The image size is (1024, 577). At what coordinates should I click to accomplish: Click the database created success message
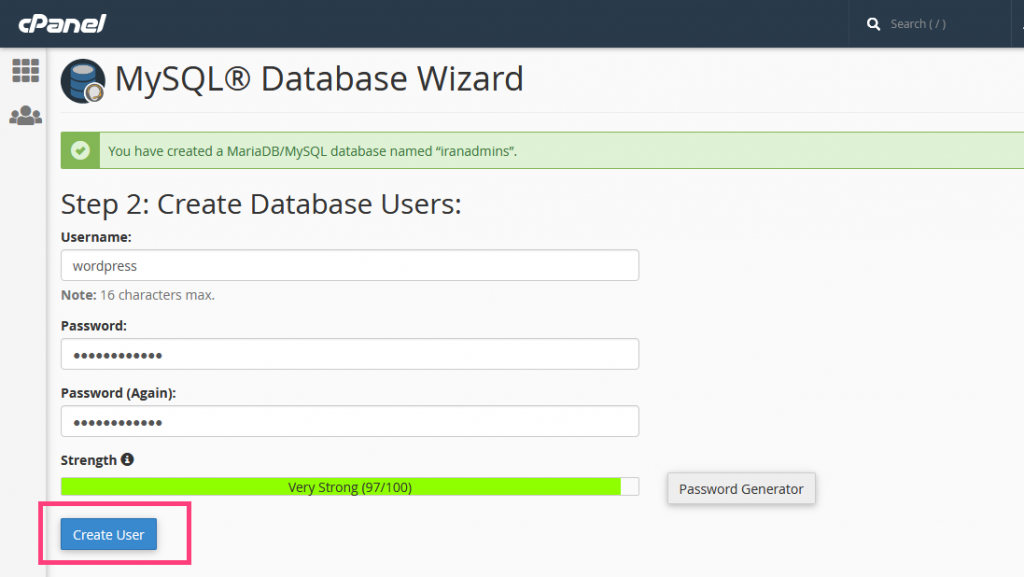[x=312, y=151]
